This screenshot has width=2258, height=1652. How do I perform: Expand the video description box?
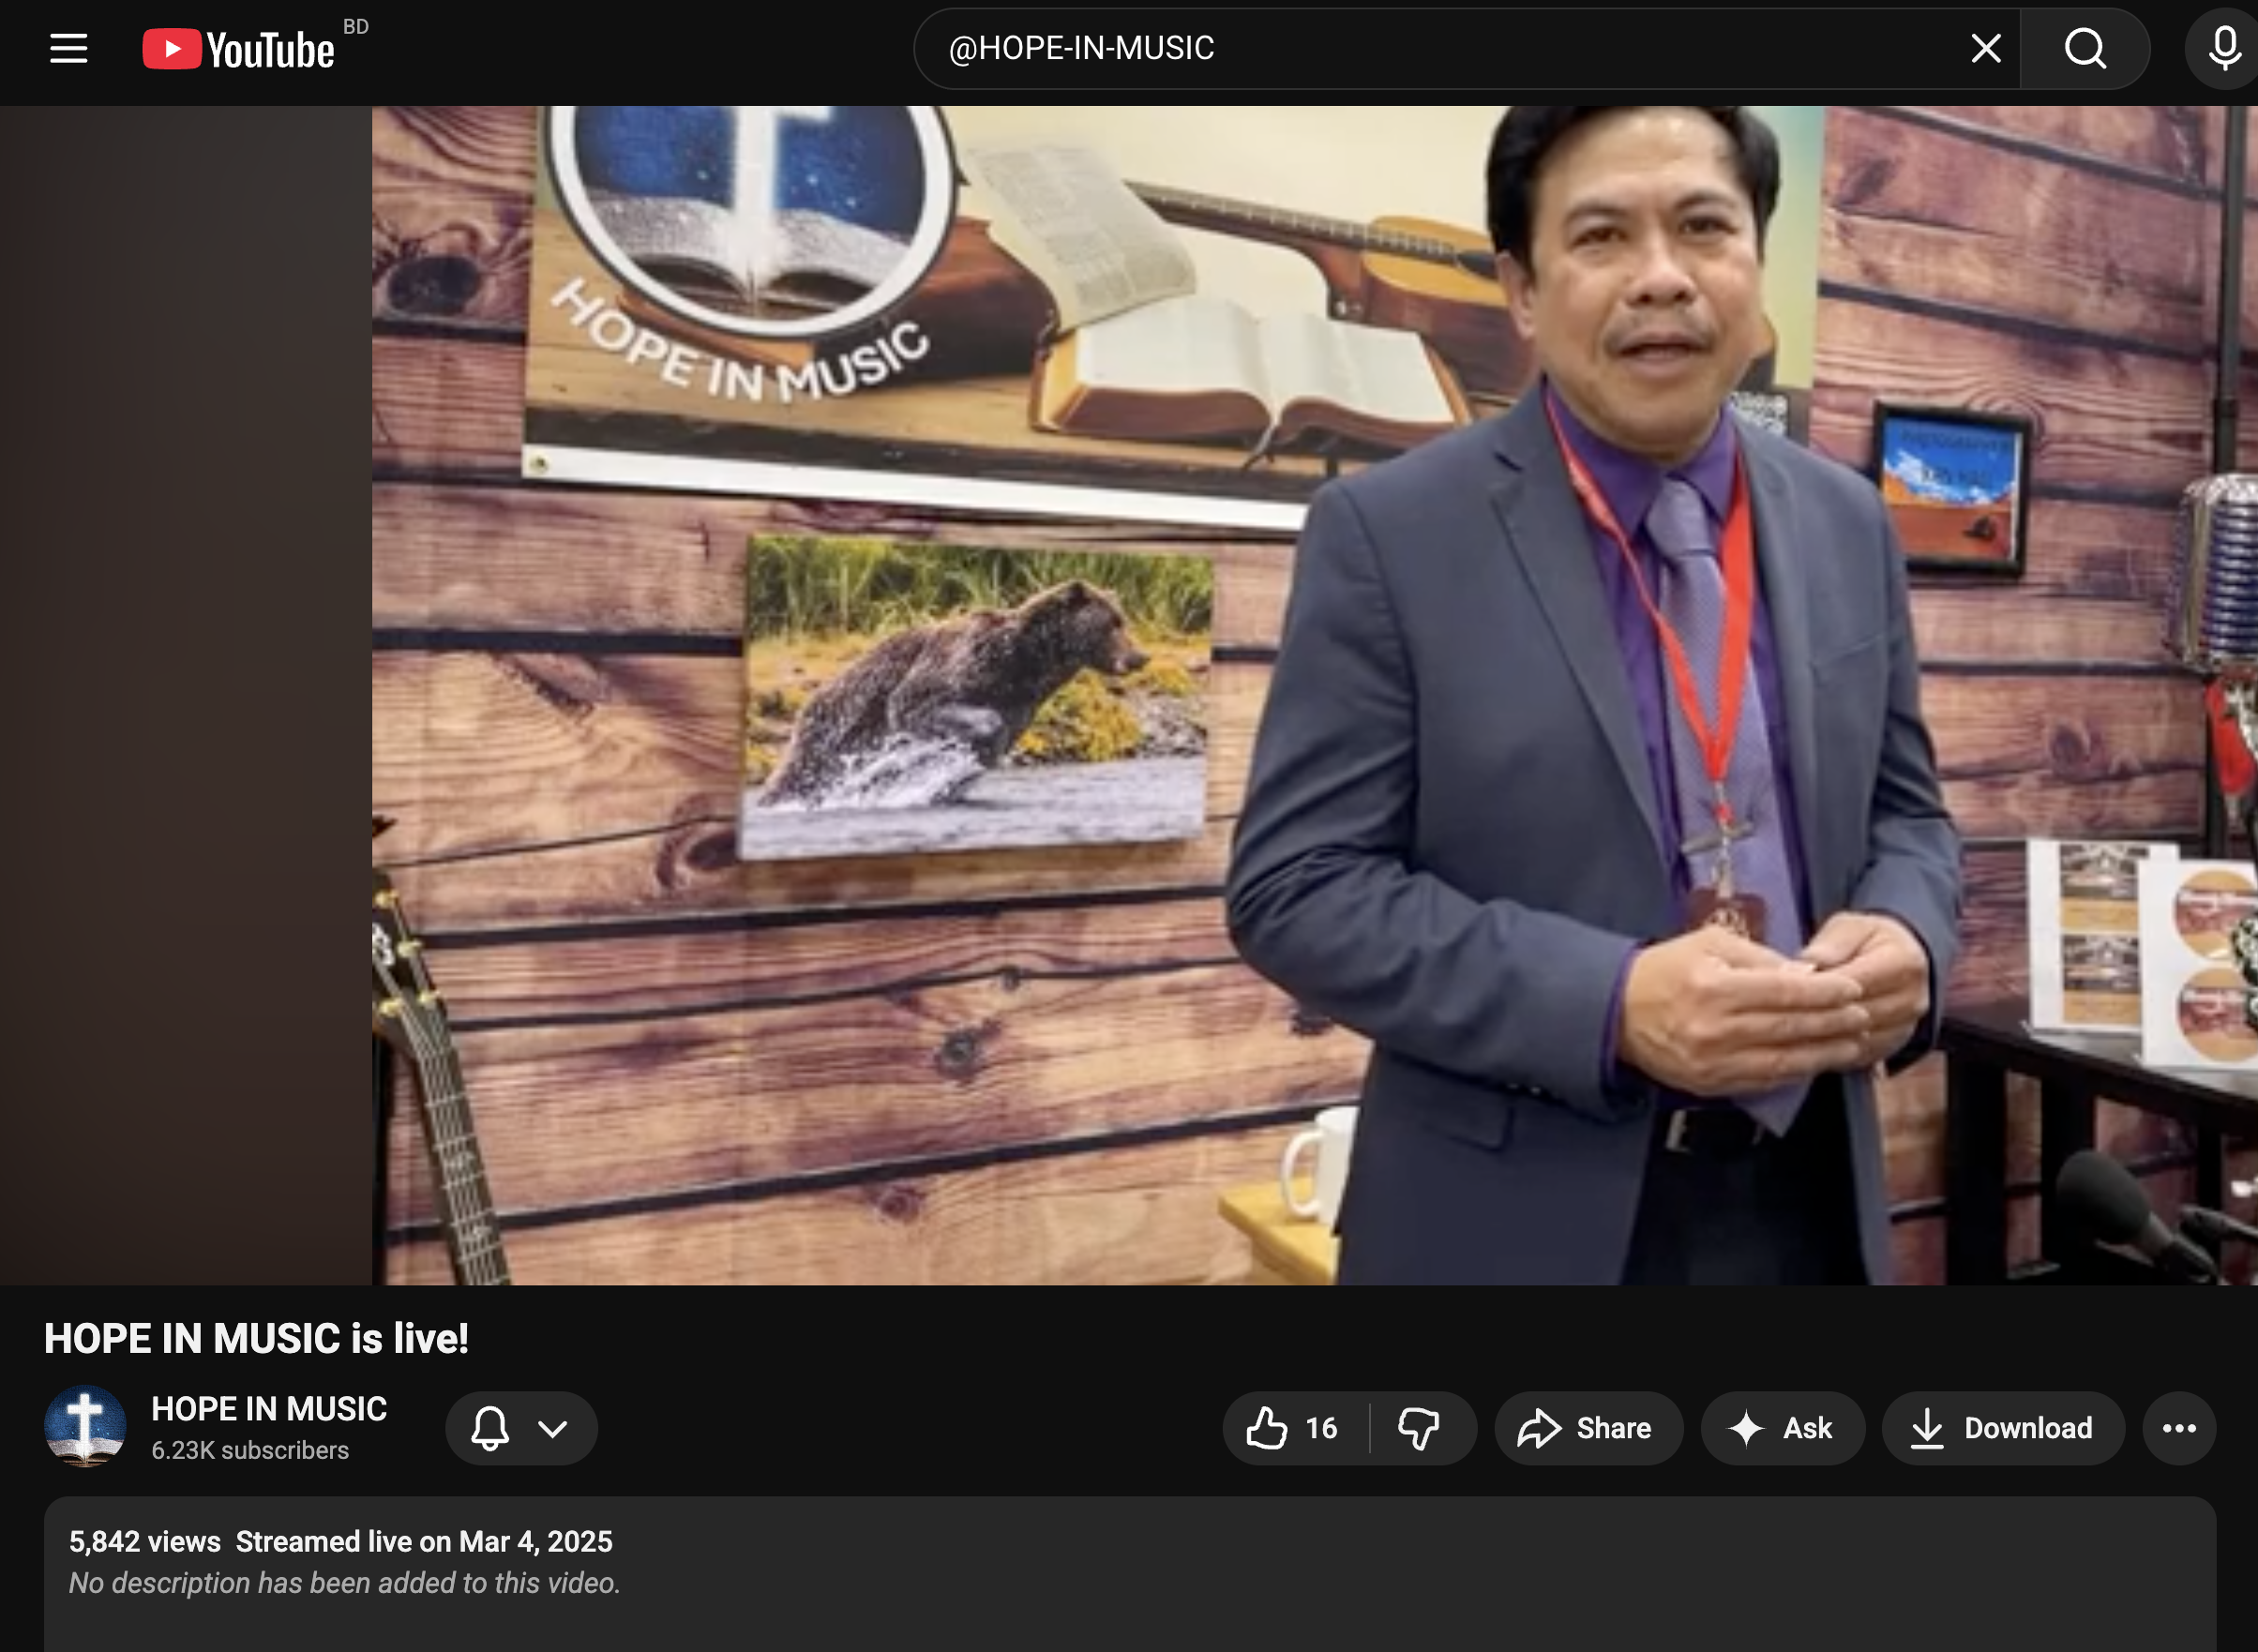(x=1130, y=1574)
